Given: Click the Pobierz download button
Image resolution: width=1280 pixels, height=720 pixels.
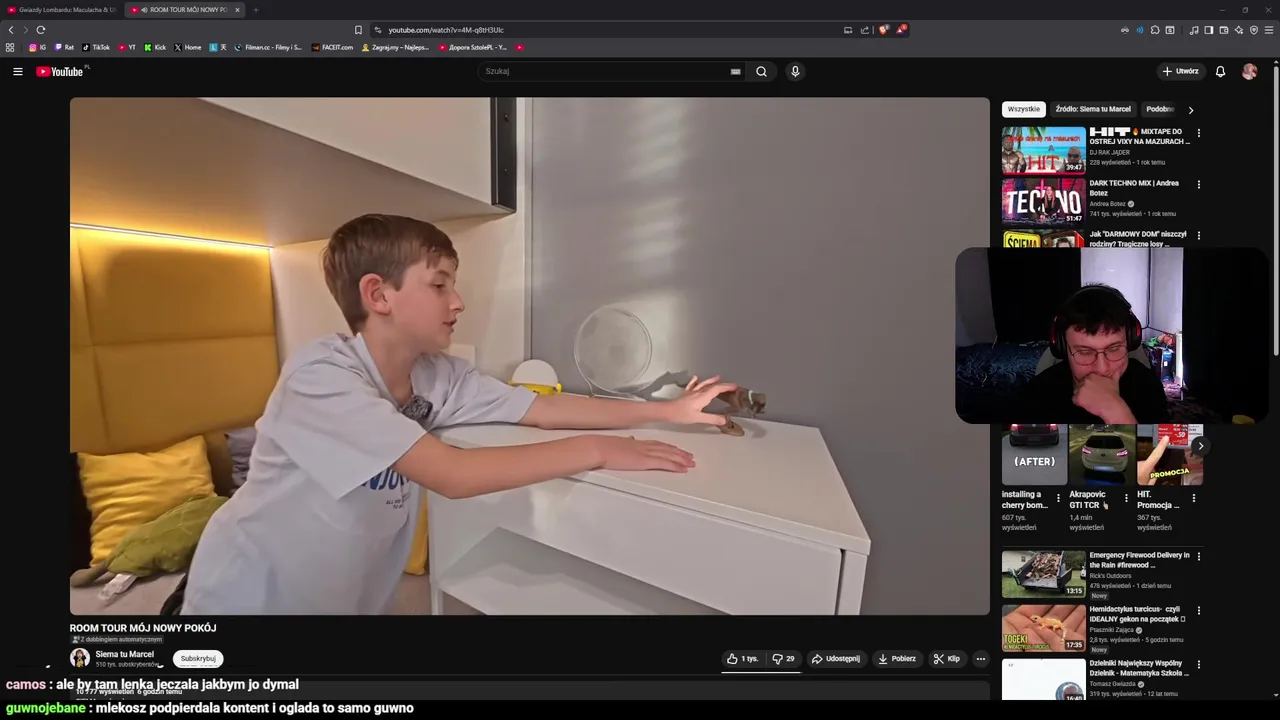Looking at the screenshot, I should [x=897, y=659].
